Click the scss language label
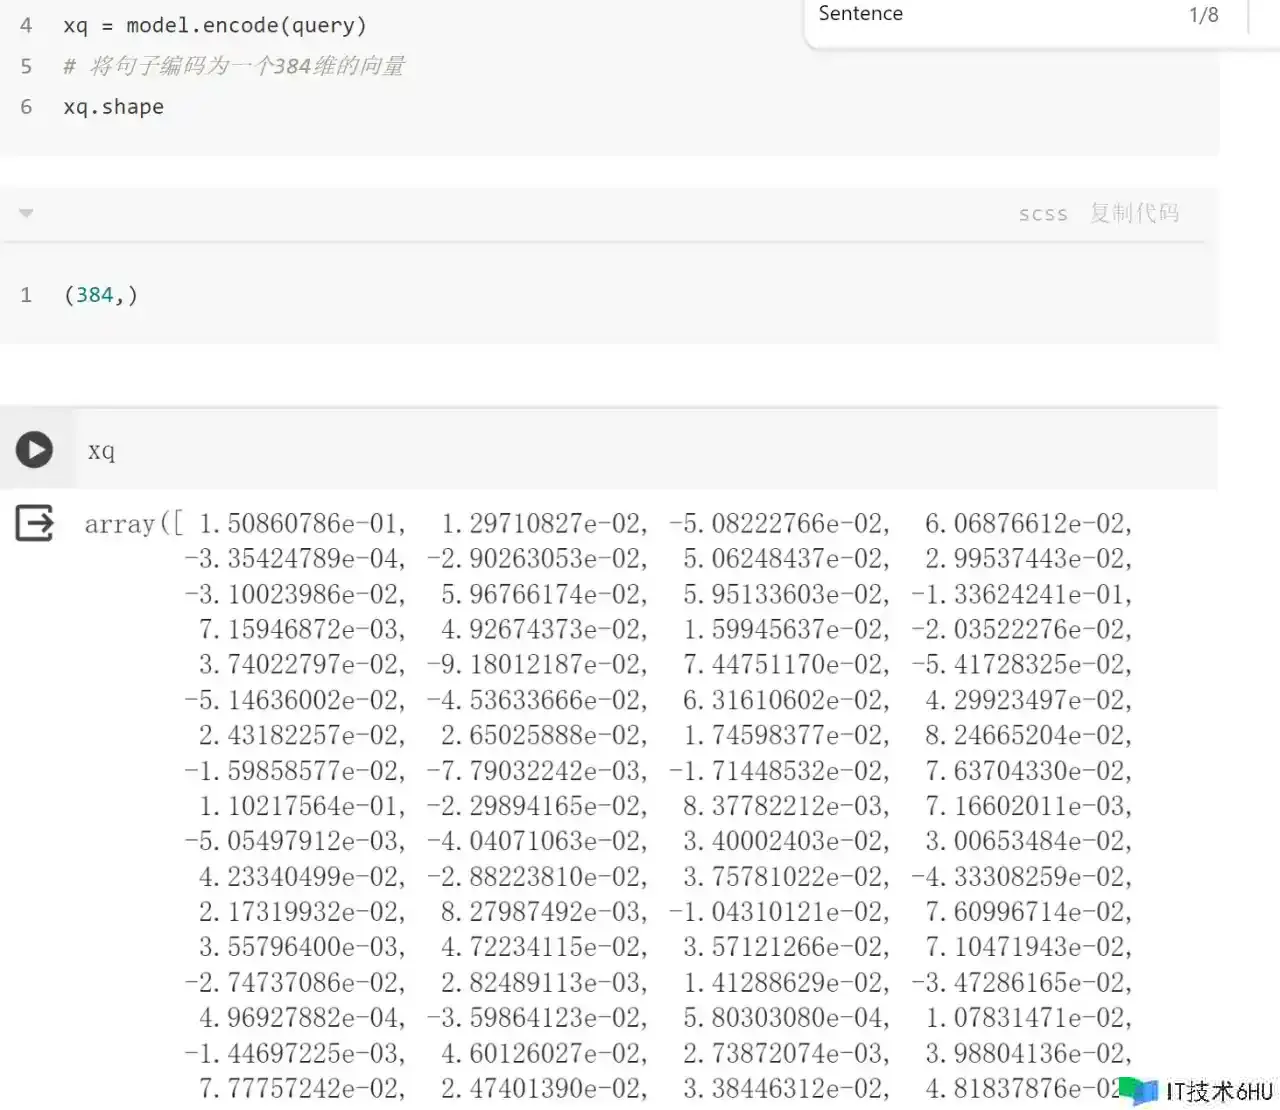 (x=1043, y=214)
